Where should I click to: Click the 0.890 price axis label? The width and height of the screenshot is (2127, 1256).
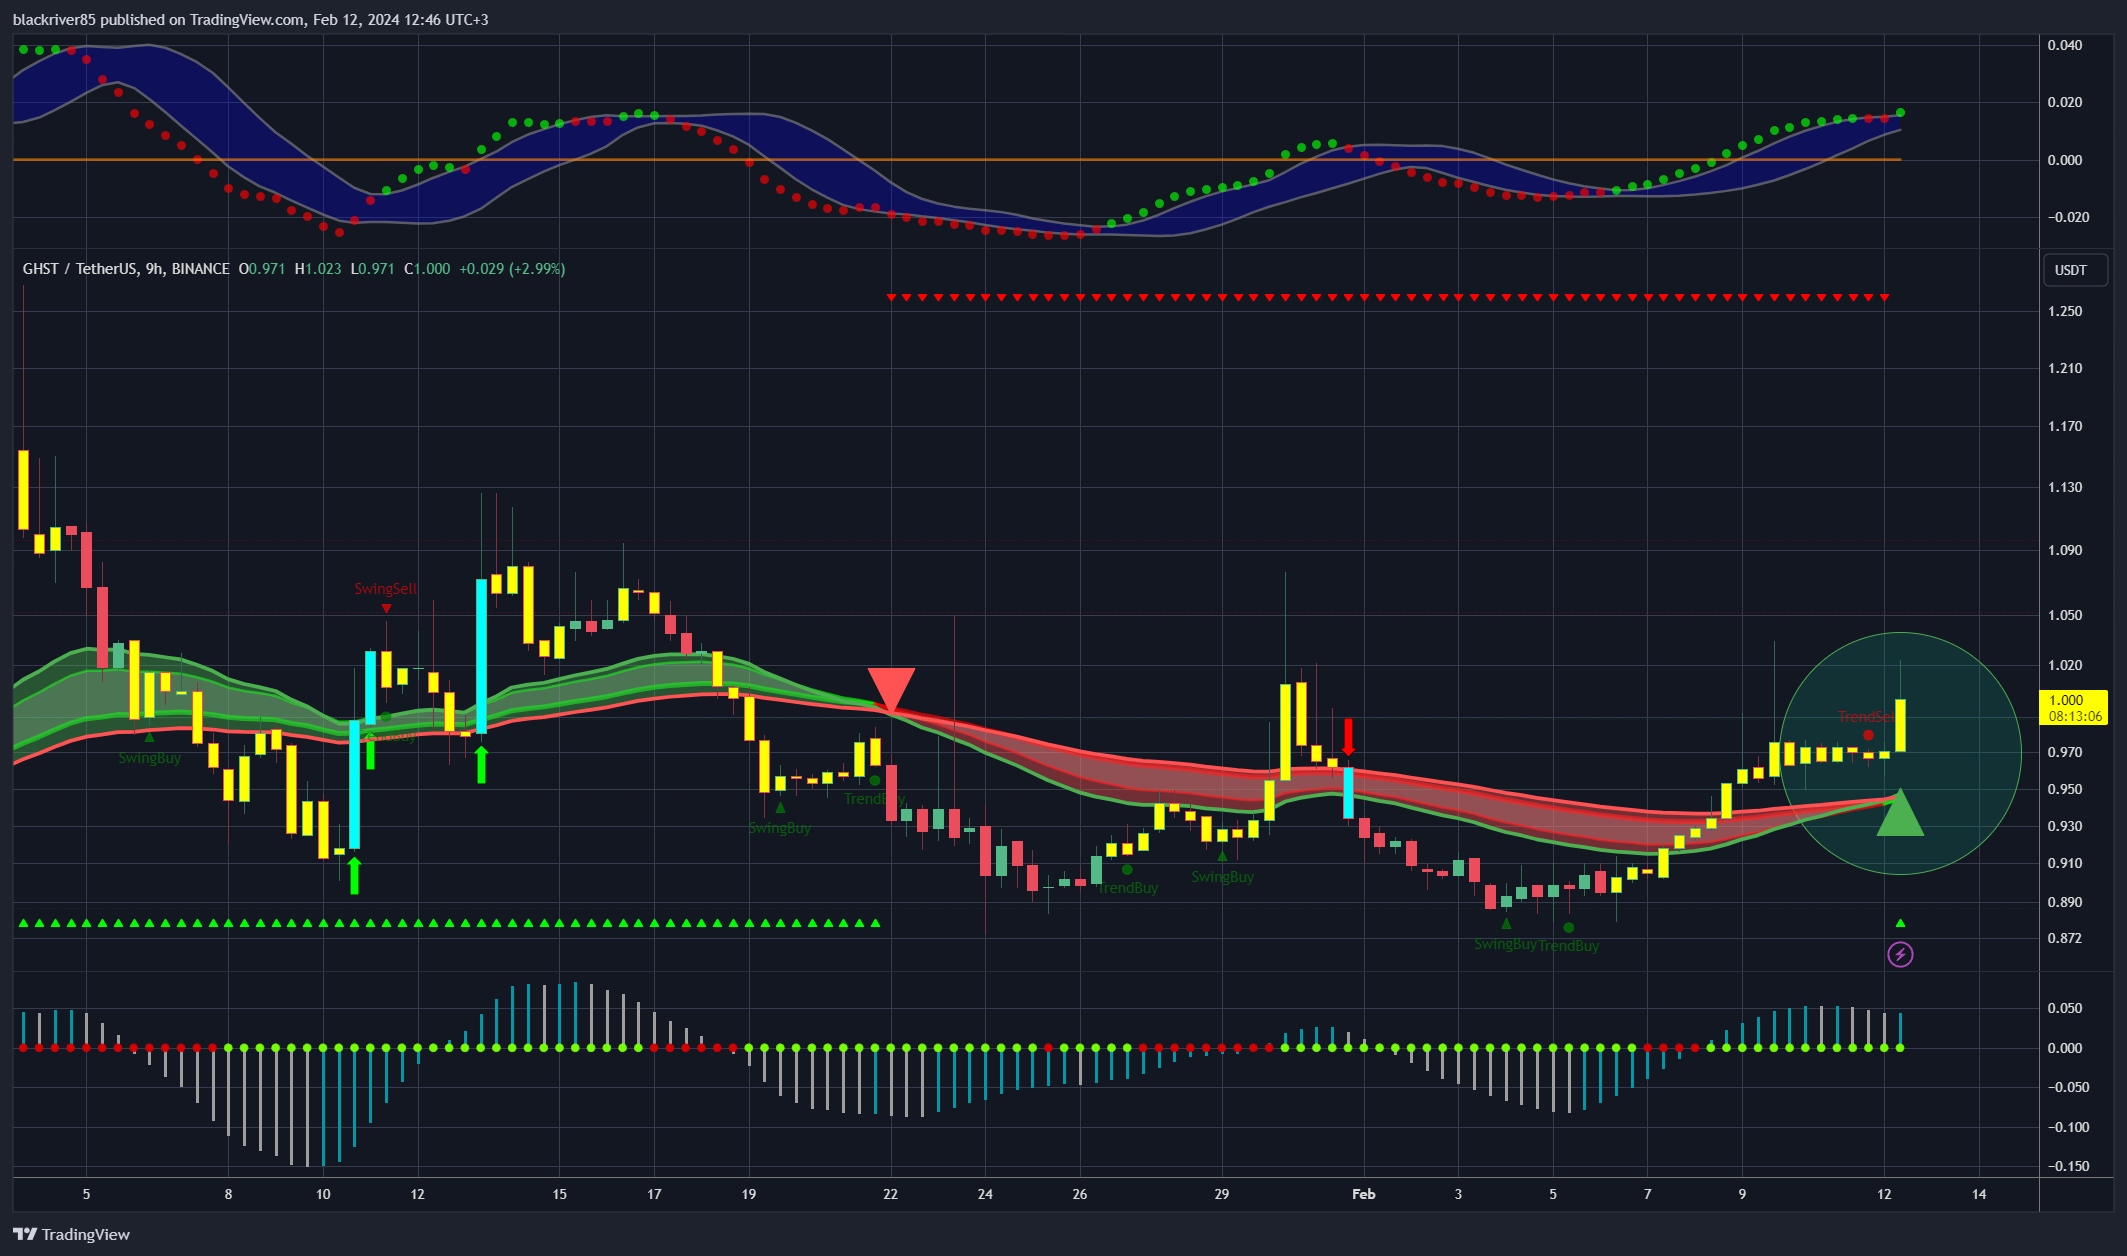coord(2065,902)
